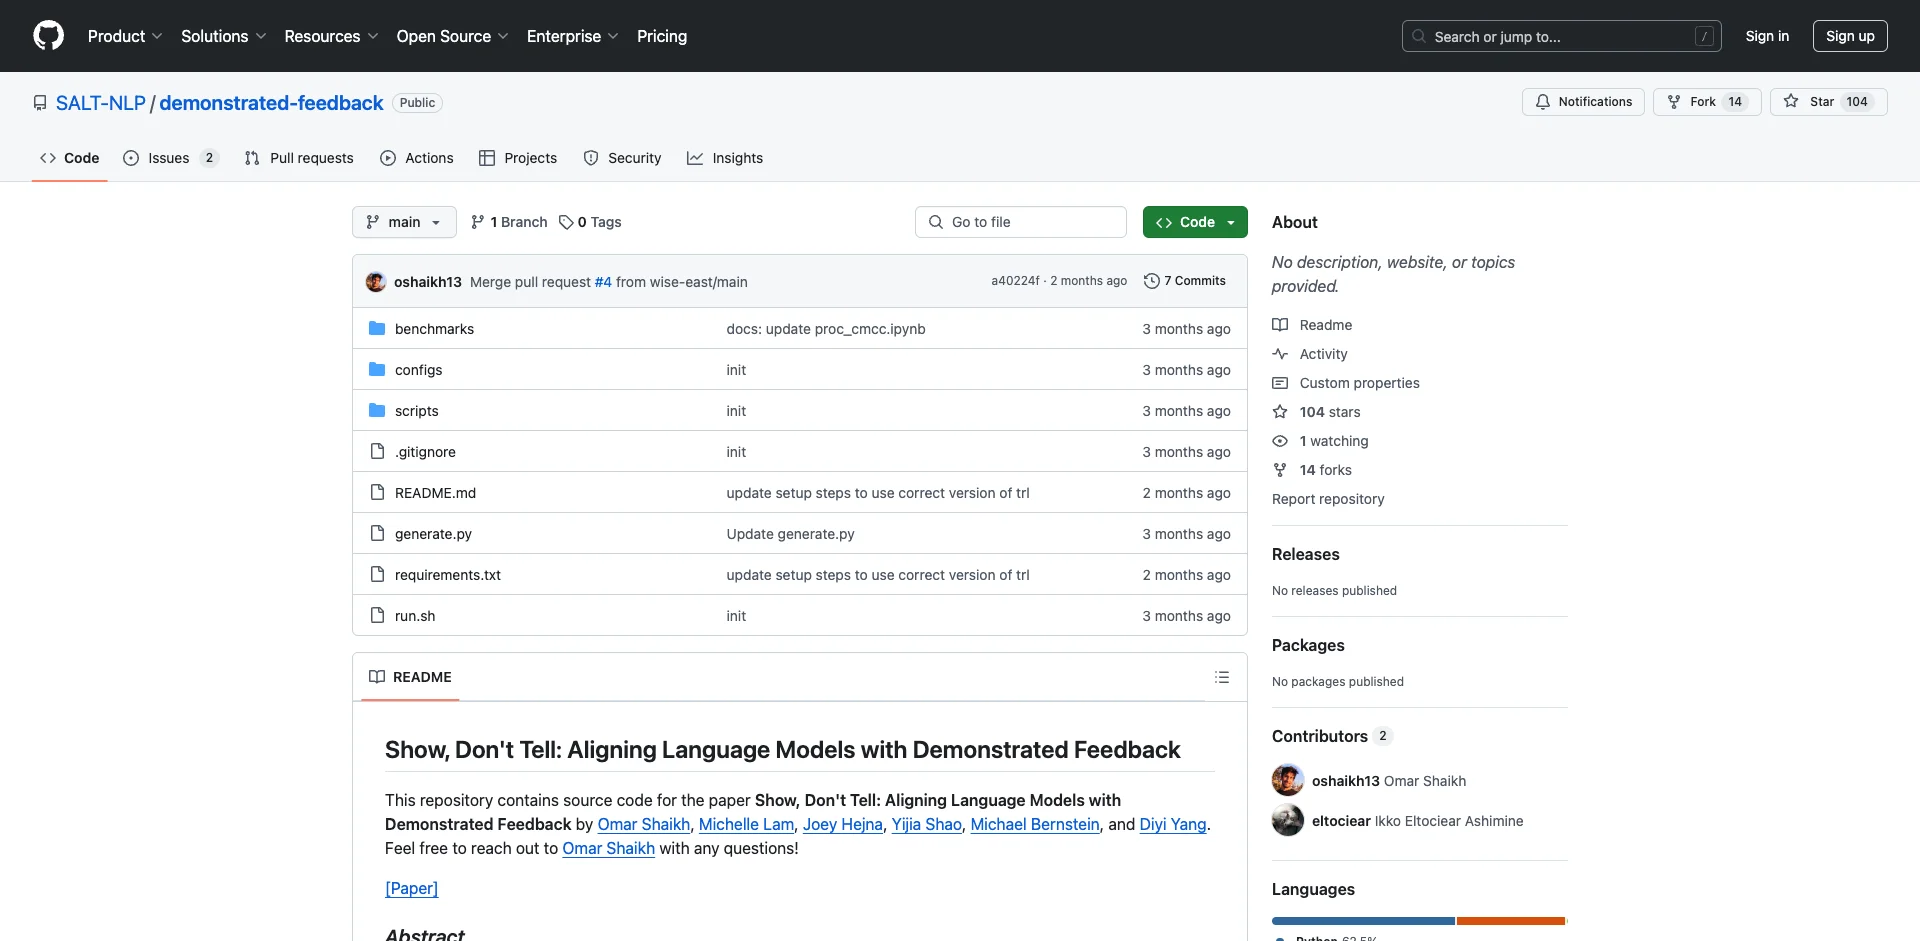Open pull request #4 link
This screenshot has width=1920, height=941.
(603, 282)
